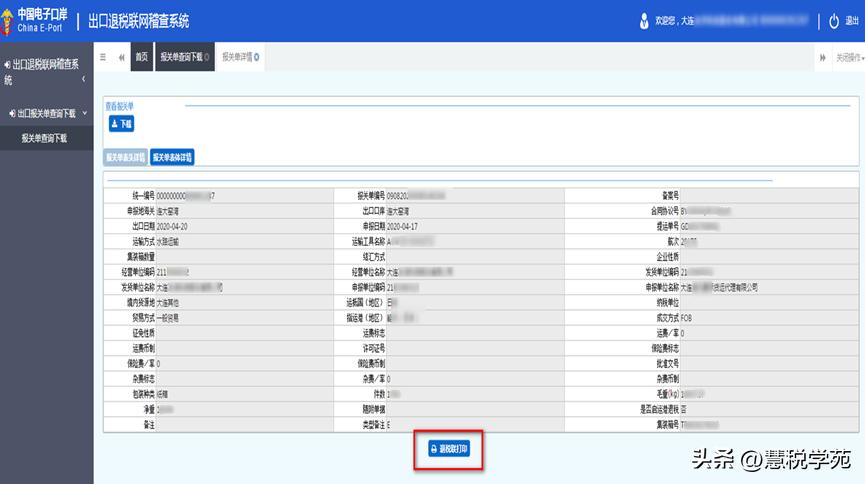Toggle sidebar with the hamburger menu icon
The height and width of the screenshot is (484, 865).
[x=103, y=57]
